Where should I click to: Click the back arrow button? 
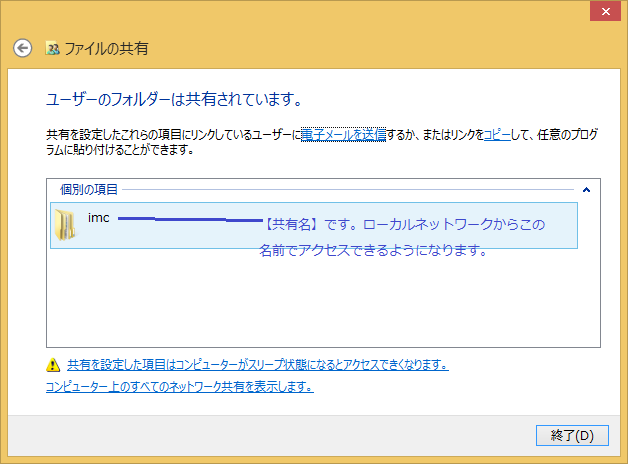(23, 48)
